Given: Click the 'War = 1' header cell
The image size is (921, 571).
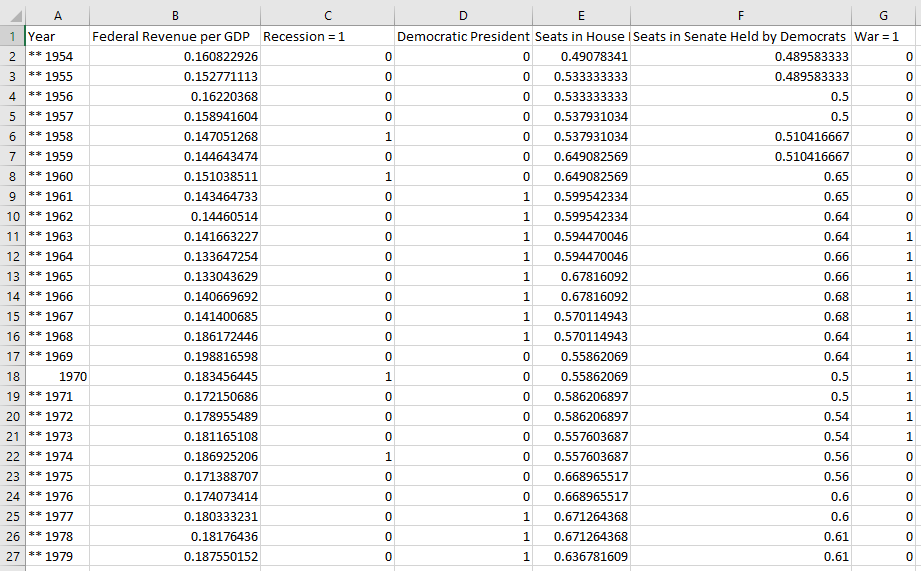Looking at the screenshot, I should 883,36.
